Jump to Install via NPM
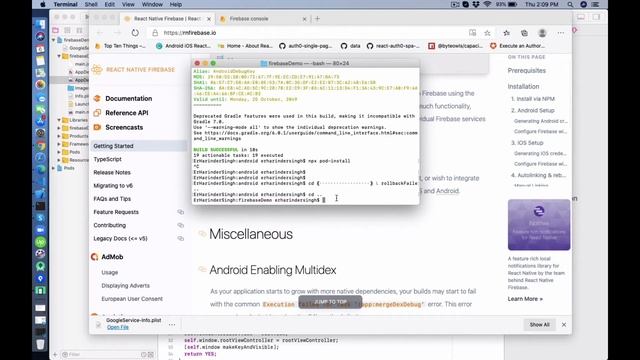Viewport: 640px width, 360px height. 533,99
